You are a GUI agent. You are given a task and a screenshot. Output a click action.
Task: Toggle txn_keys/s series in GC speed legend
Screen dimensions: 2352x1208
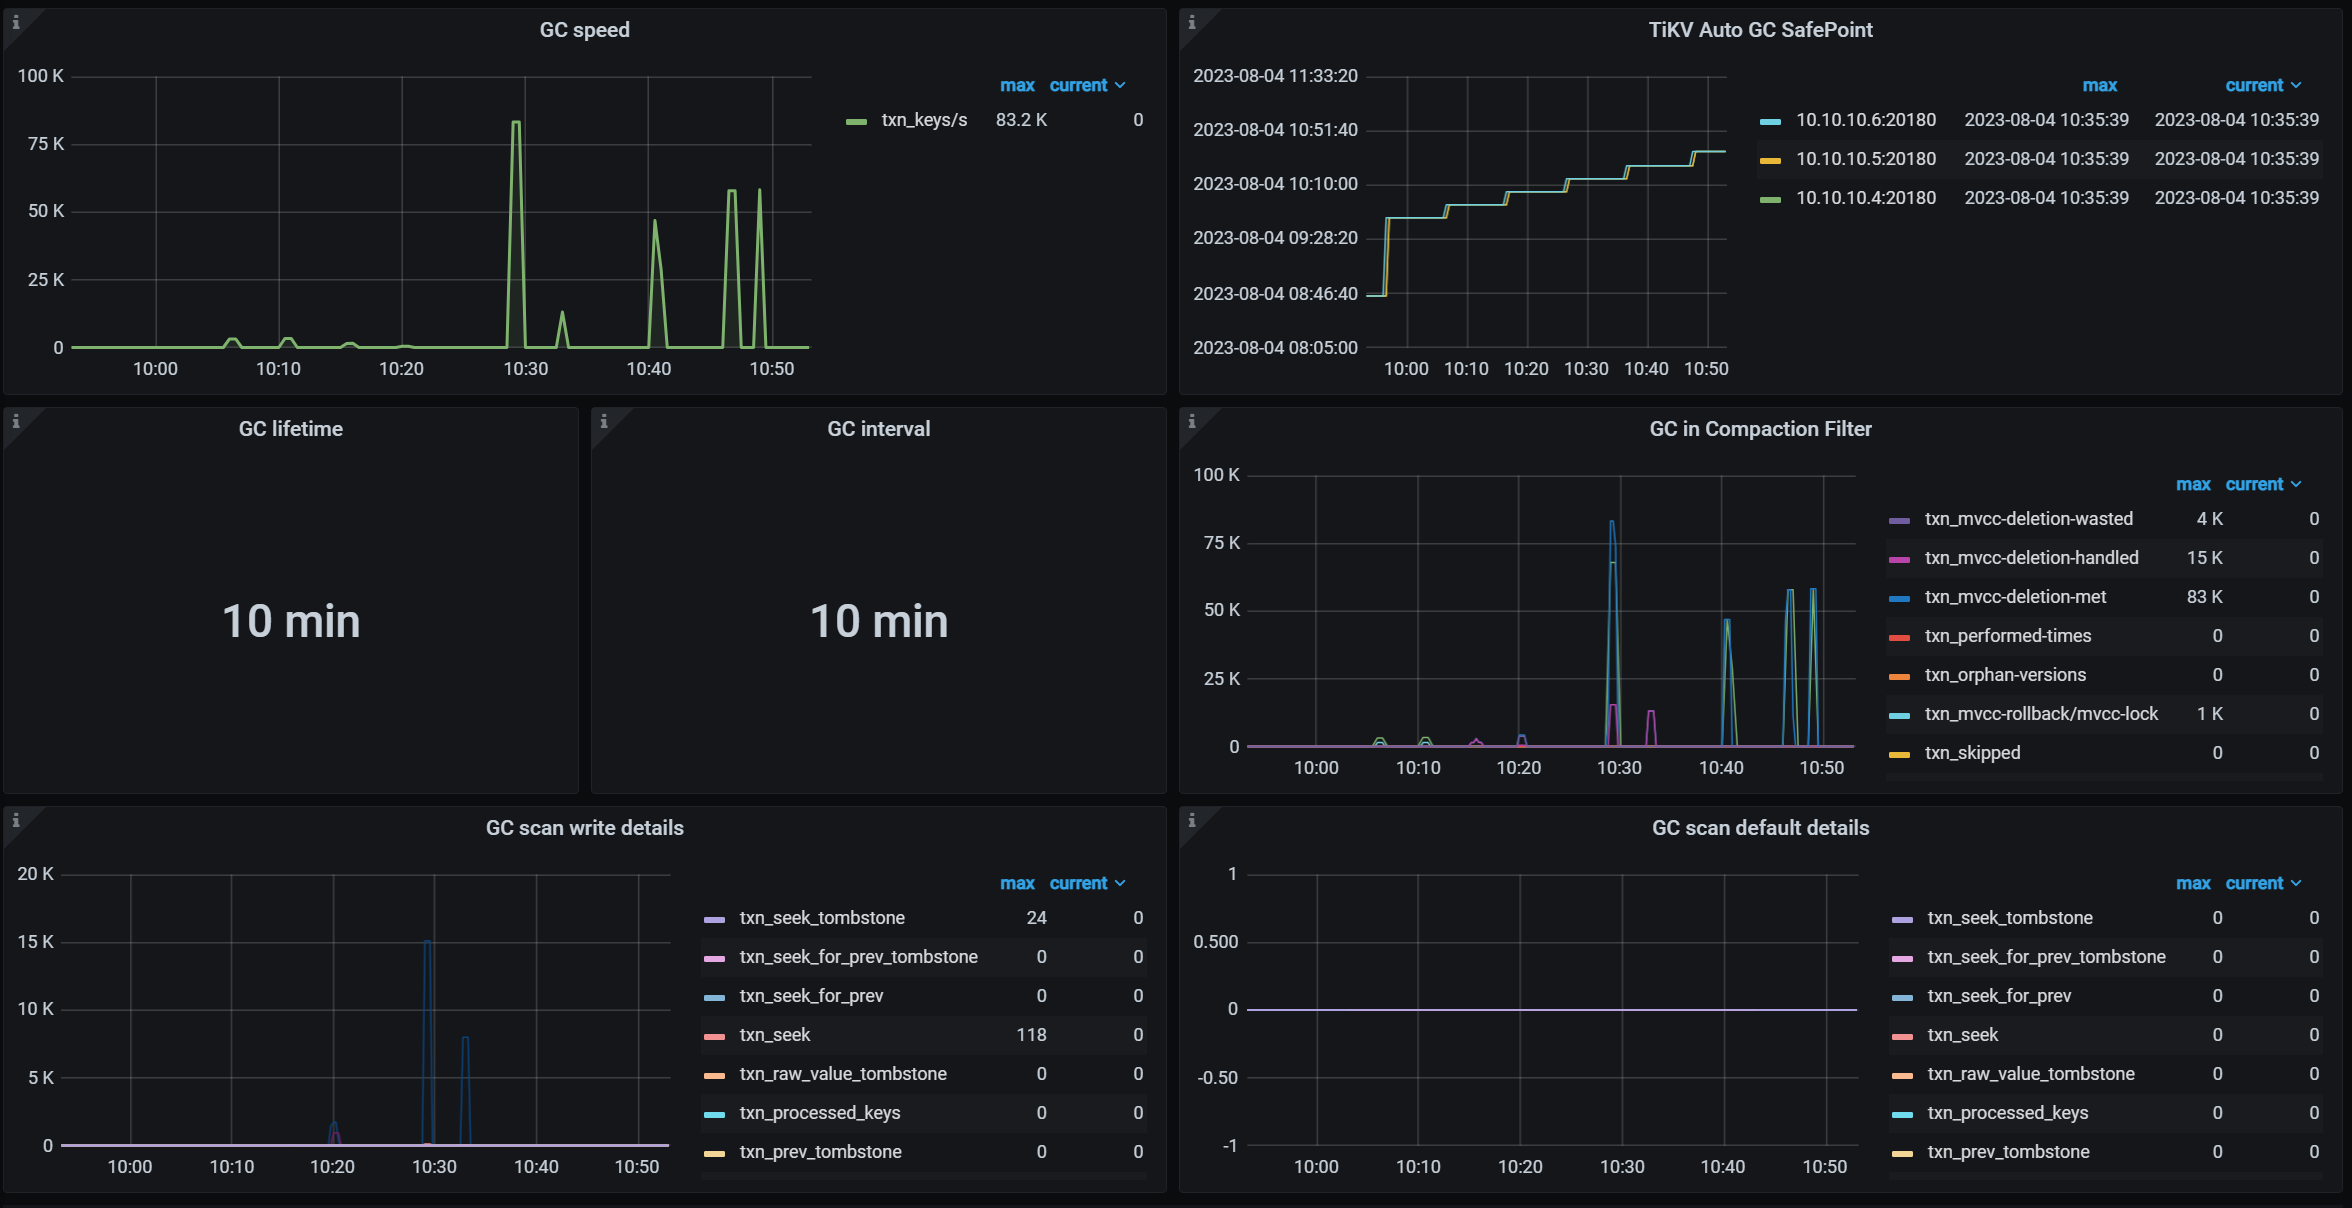click(x=923, y=120)
